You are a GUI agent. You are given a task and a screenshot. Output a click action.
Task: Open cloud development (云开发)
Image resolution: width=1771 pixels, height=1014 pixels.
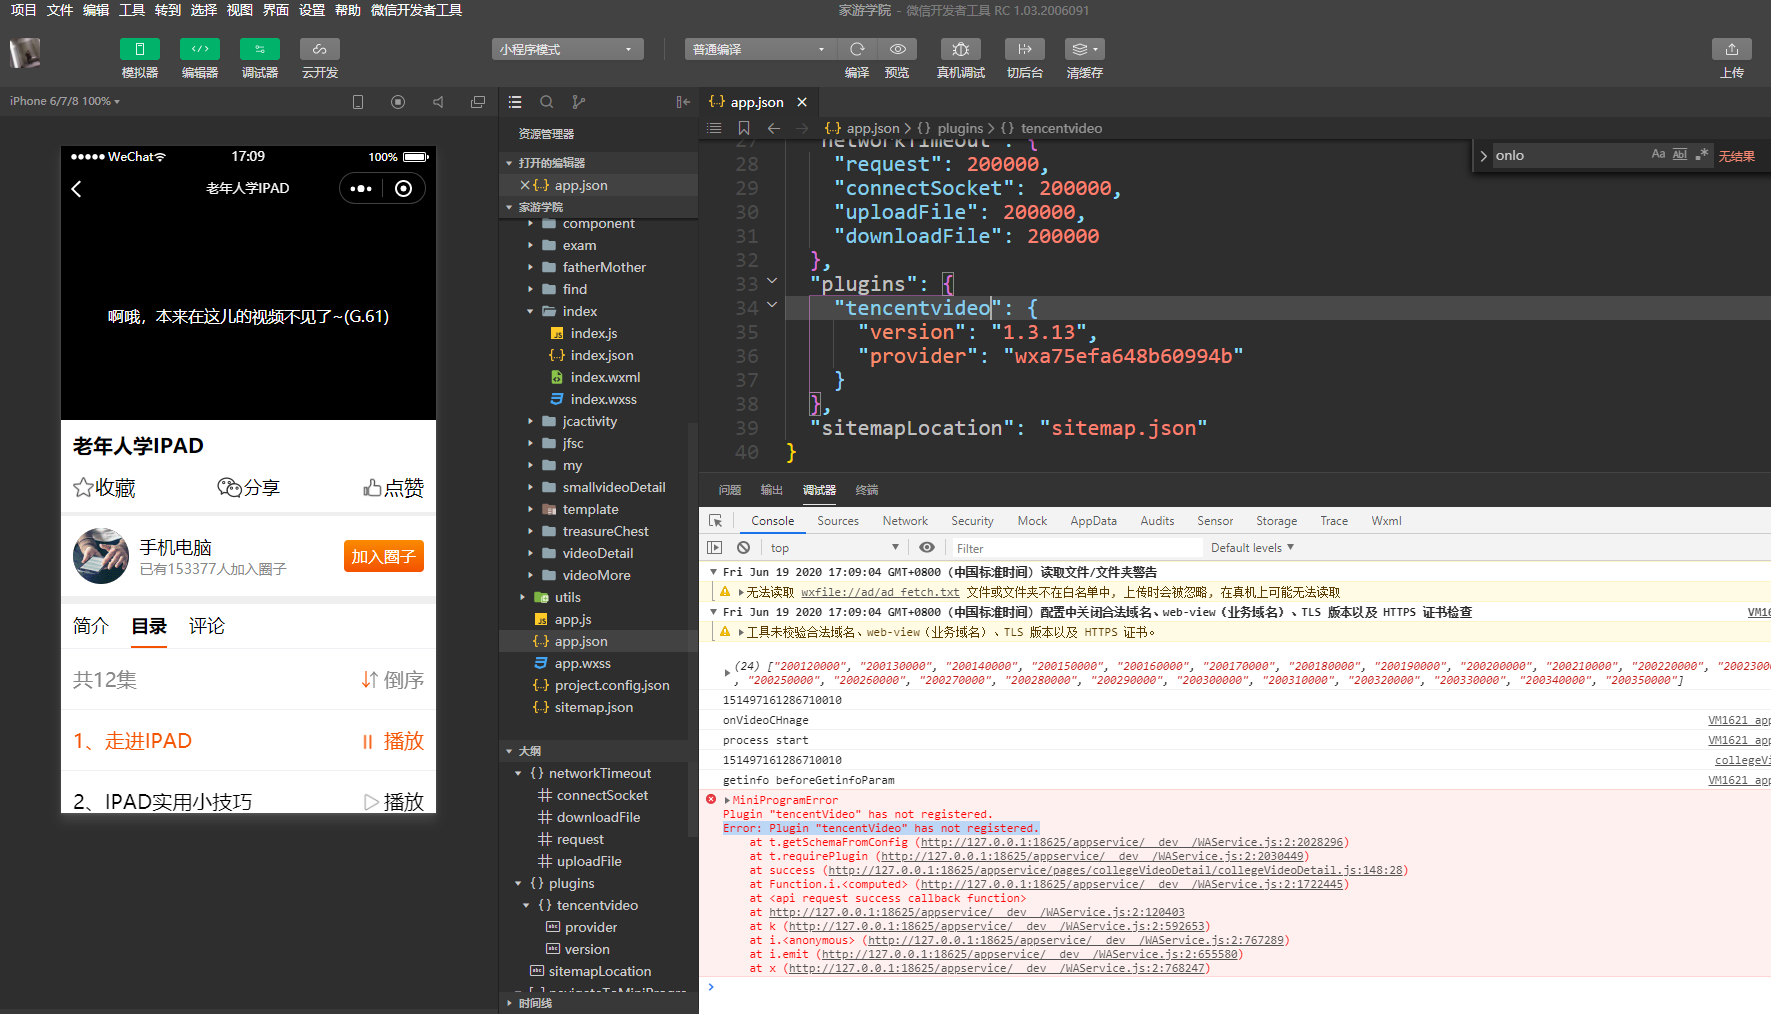tap(320, 49)
